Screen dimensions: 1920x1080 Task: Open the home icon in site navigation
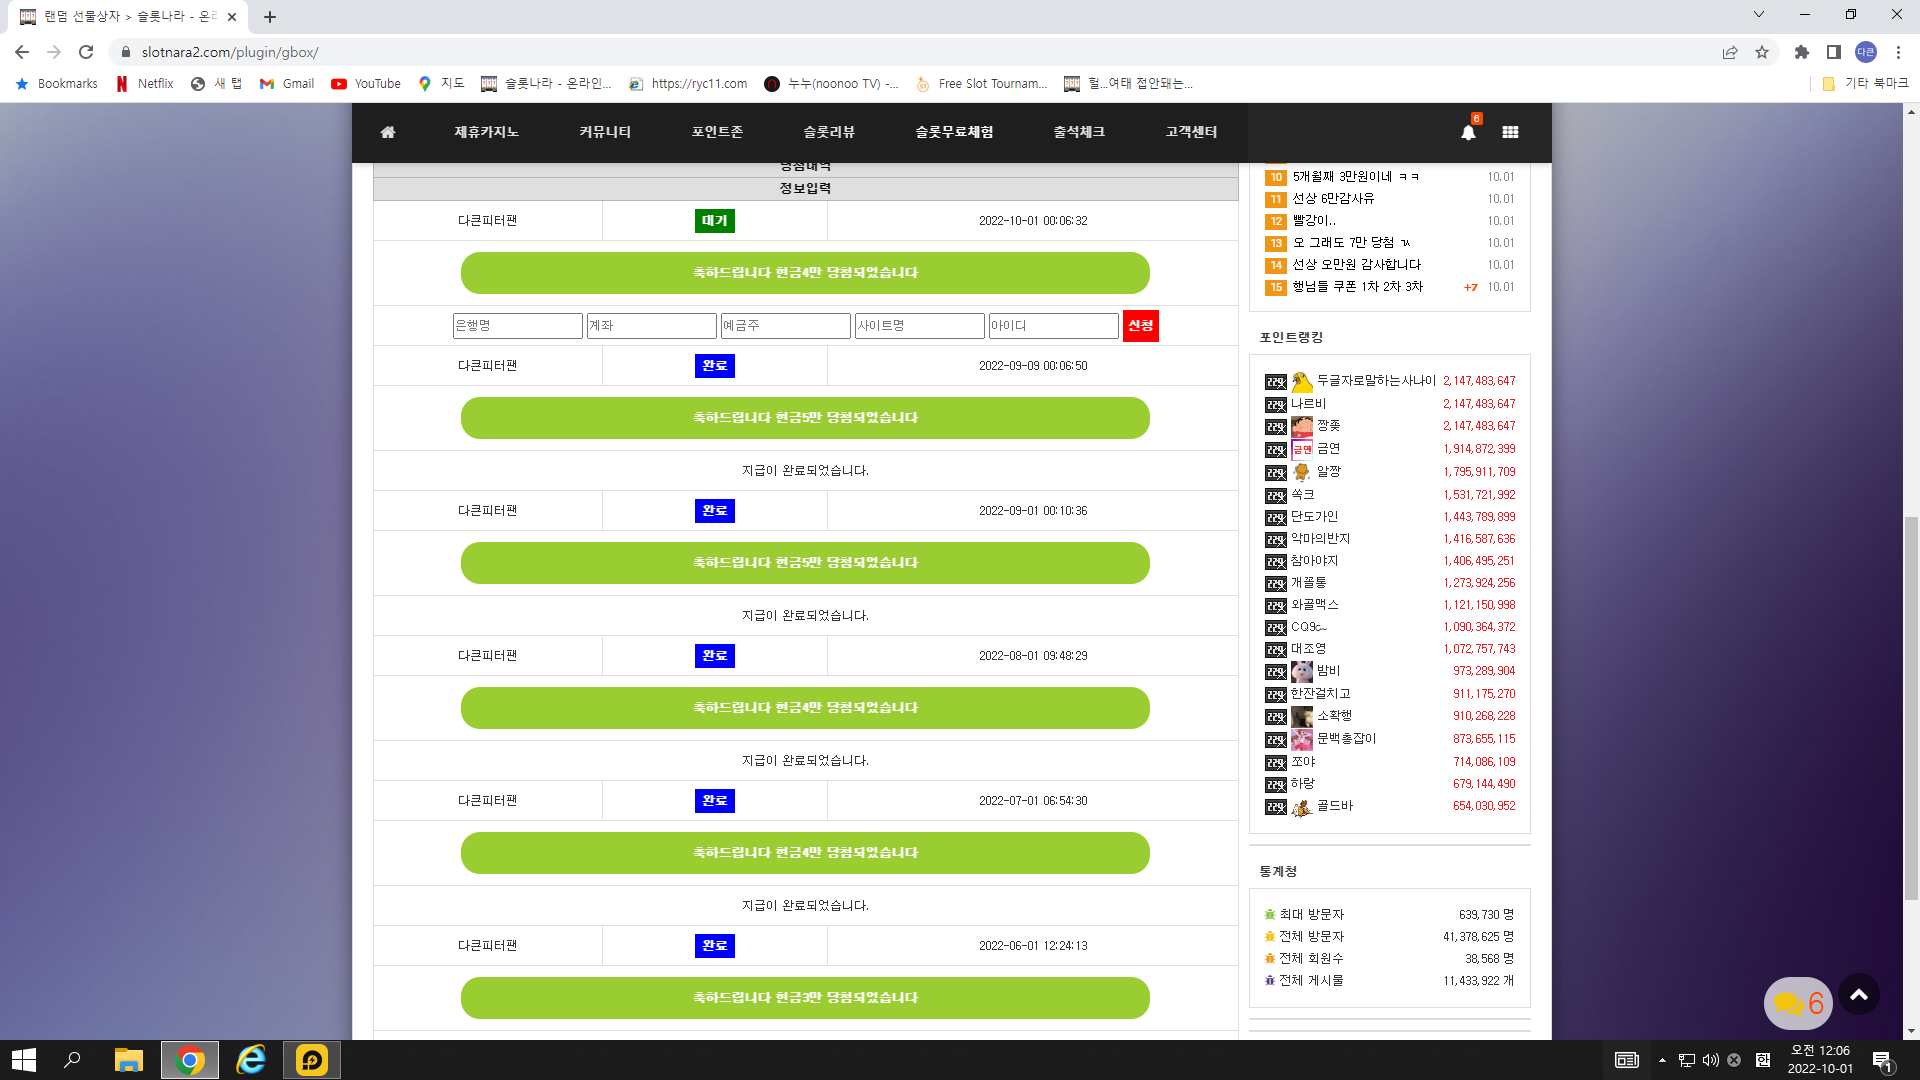[388, 132]
